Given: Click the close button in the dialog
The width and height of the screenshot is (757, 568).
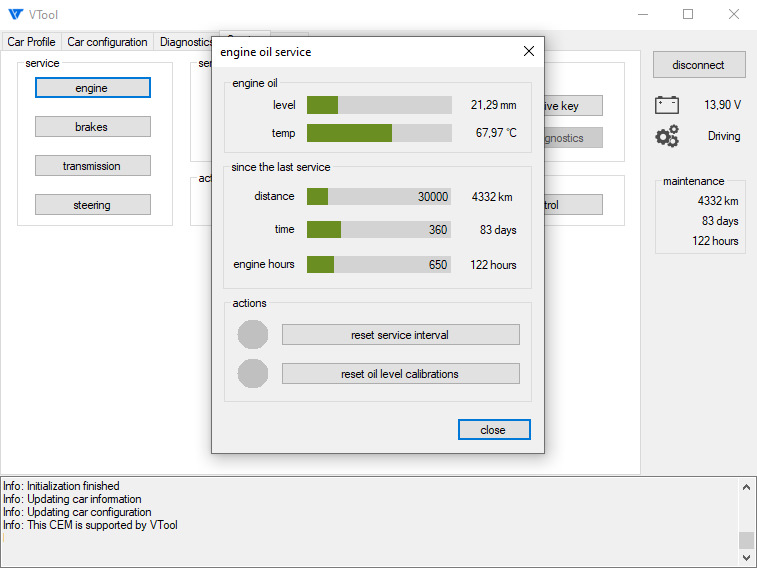Looking at the screenshot, I should (x=494, y=429).
